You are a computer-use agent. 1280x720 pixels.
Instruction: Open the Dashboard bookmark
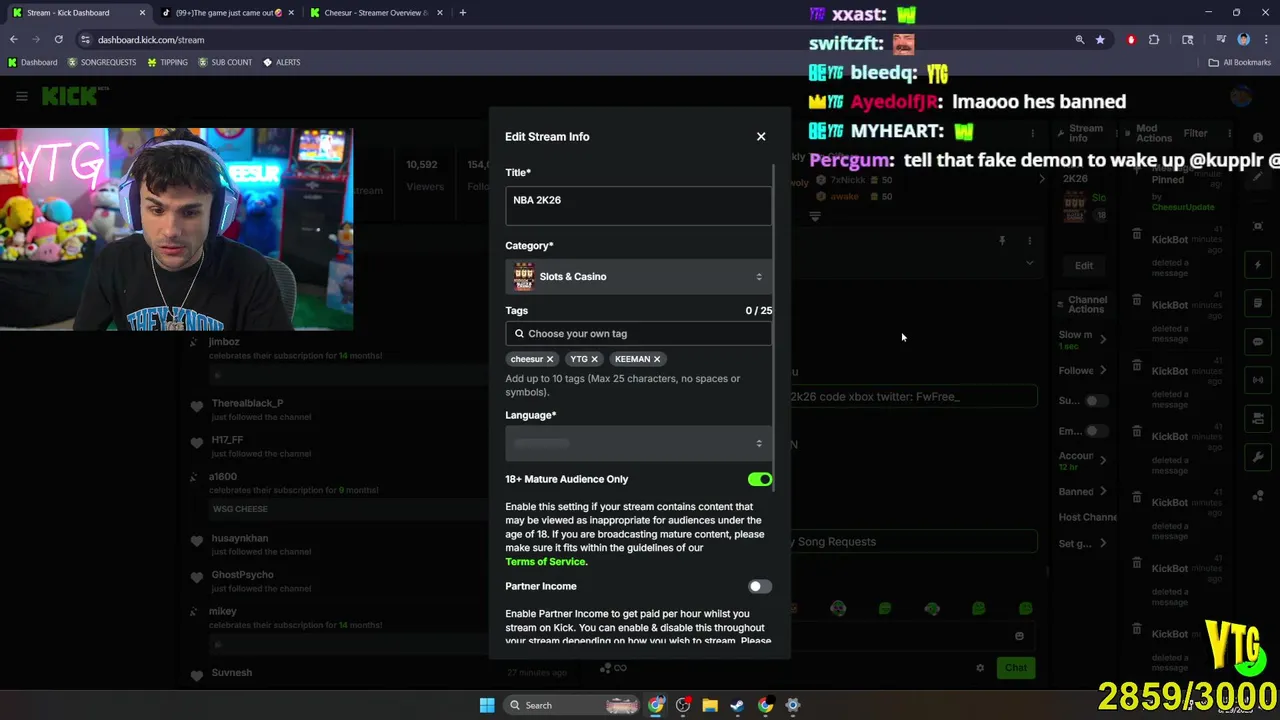pos(33,62)
